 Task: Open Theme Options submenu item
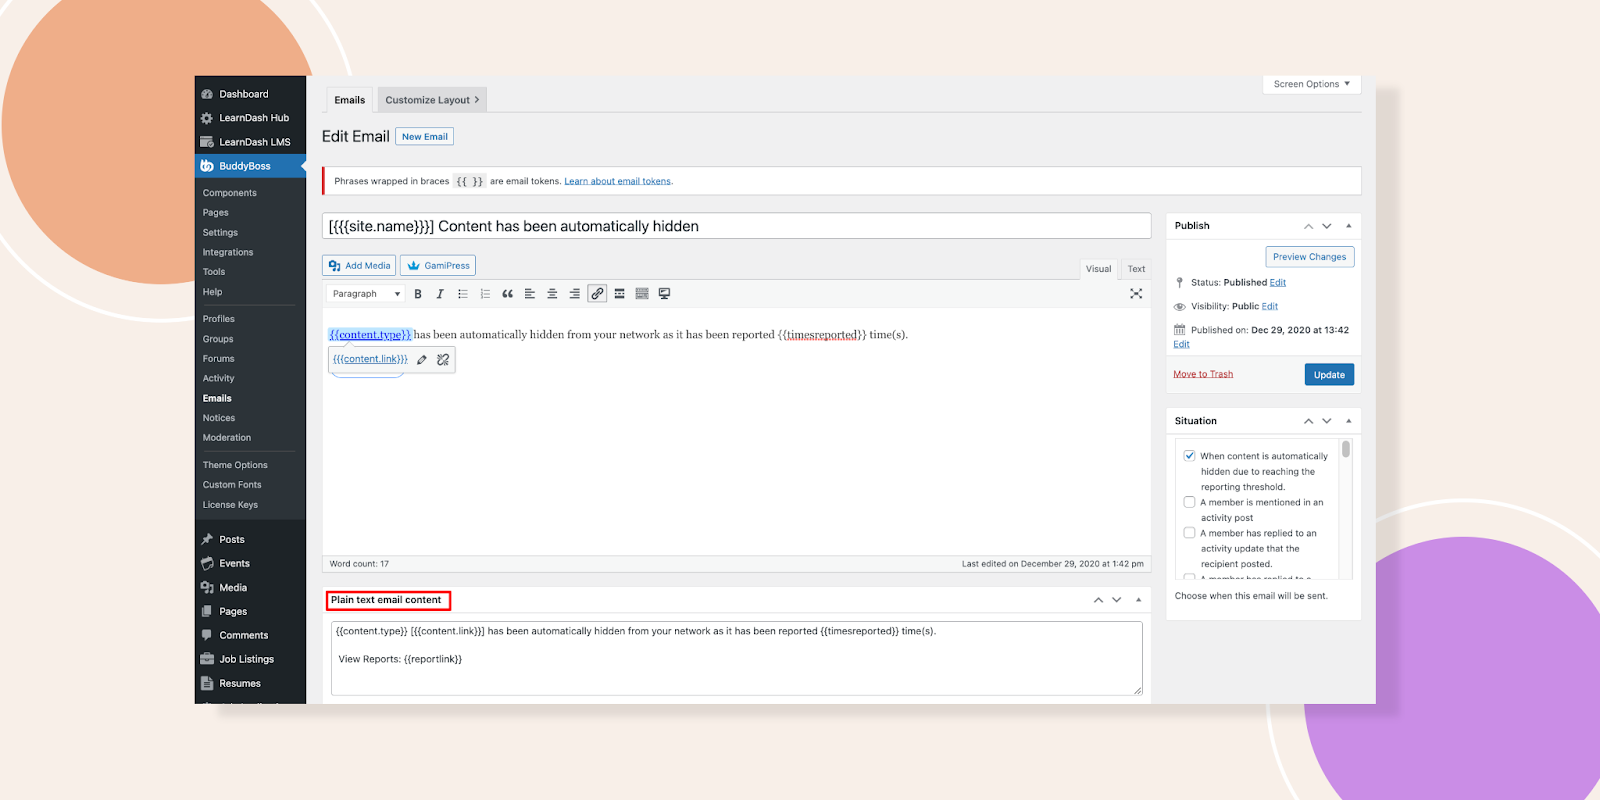click(x=235, y=465)
